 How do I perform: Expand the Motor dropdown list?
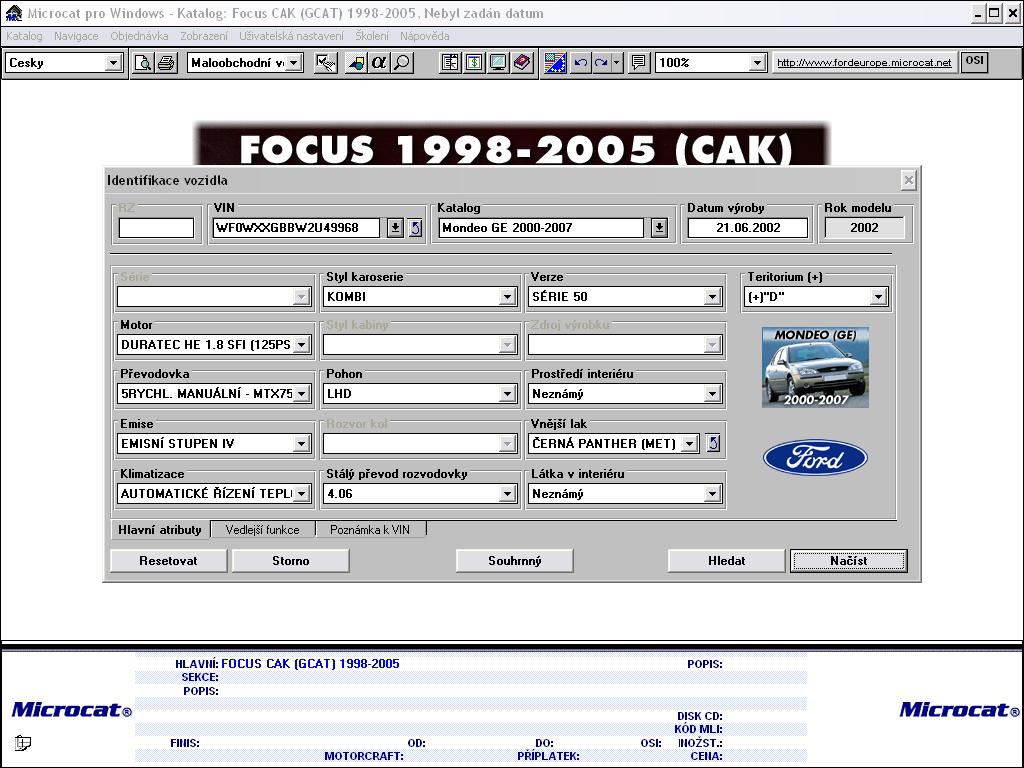301,345
